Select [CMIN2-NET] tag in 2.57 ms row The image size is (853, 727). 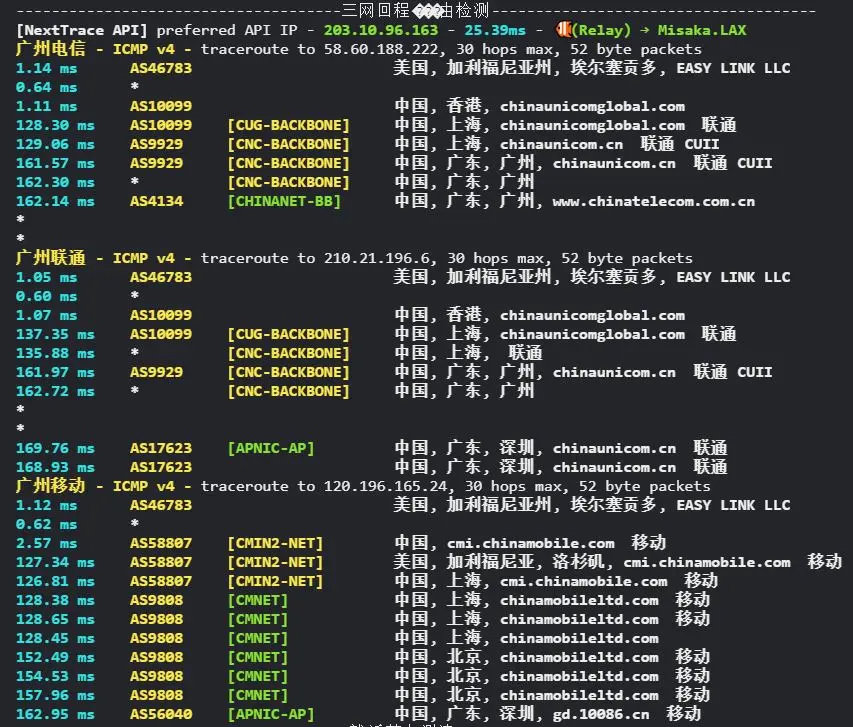click(275, 543)
